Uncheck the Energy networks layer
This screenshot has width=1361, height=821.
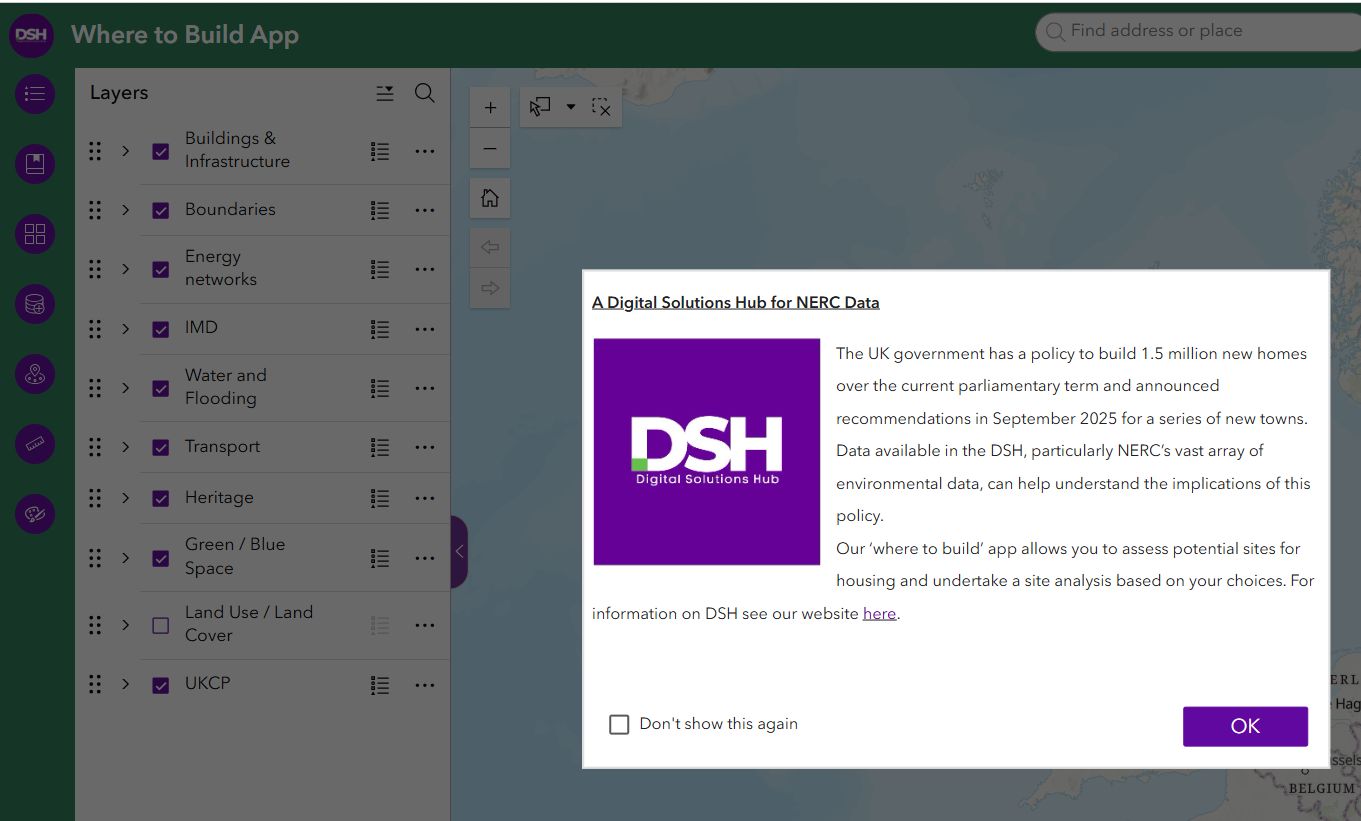point(160,269)
